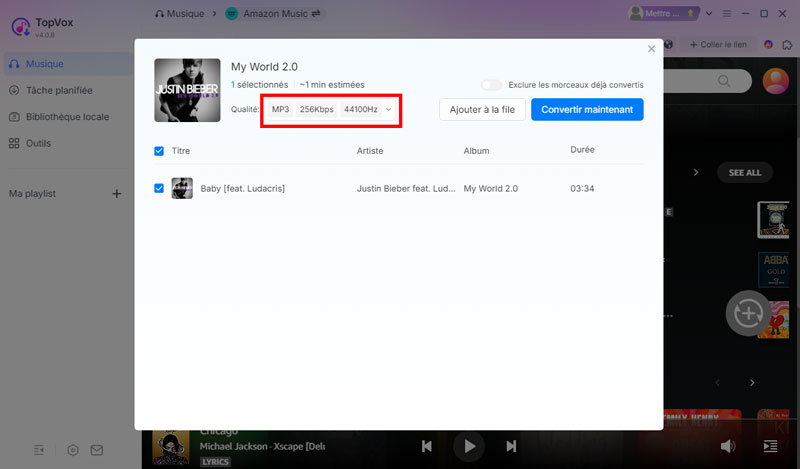Click the My World 2.0 album cover

(x=187, y=90)
